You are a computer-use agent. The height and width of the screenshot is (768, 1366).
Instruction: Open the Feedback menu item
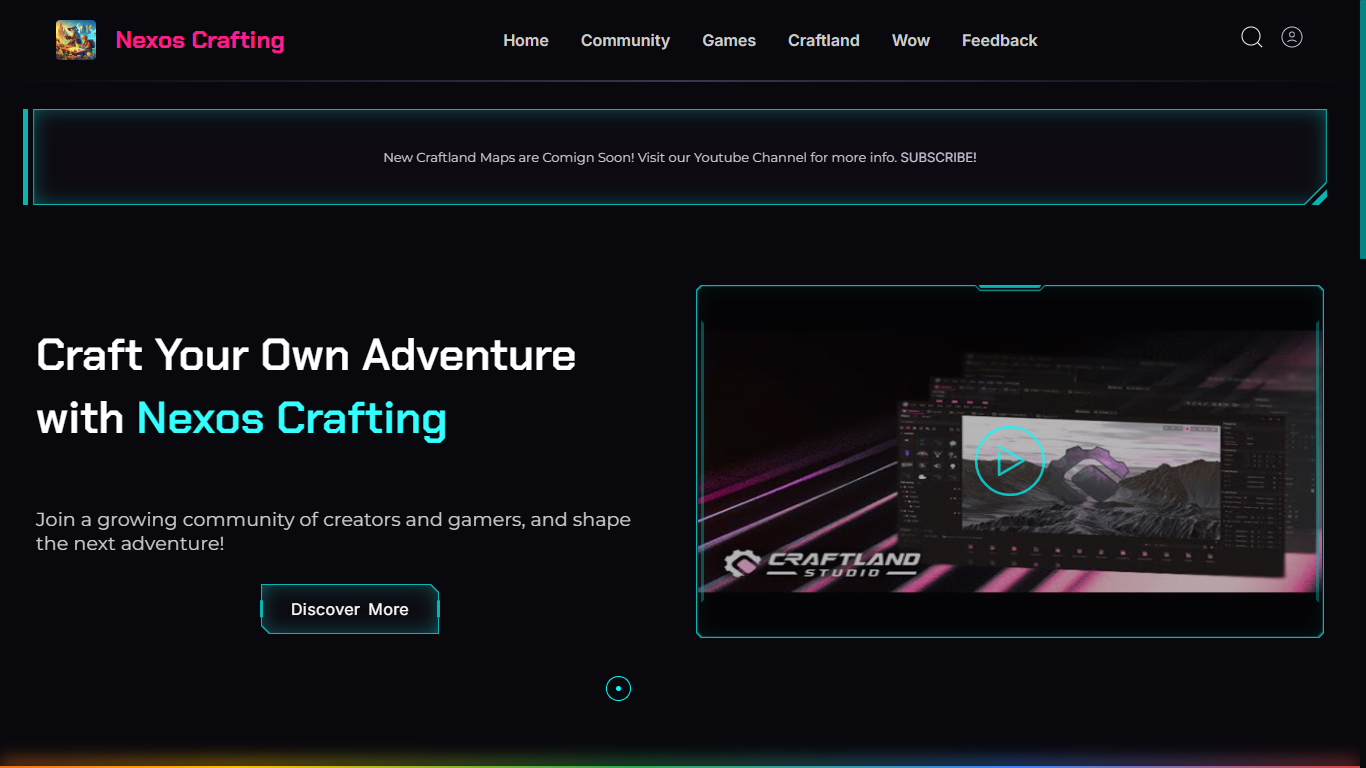pos(1000,40)
